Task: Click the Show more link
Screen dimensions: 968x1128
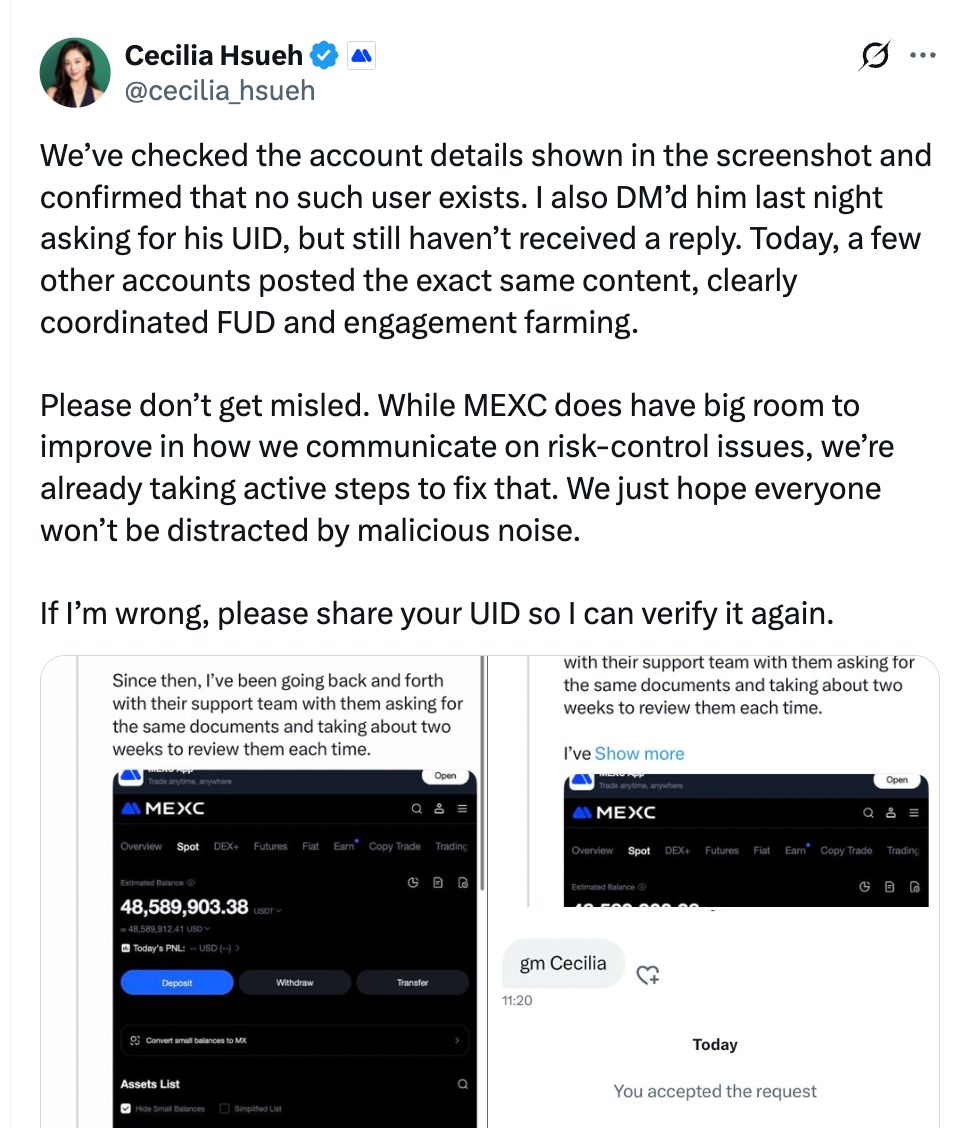Action: click(x=639, y=753)
